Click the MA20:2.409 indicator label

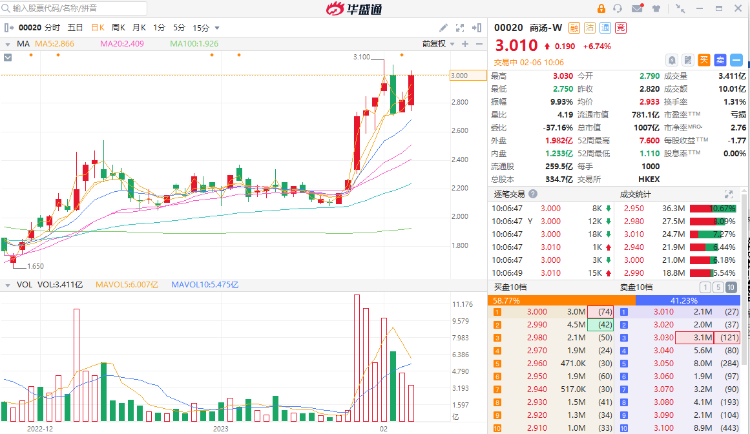click(122, 44)
